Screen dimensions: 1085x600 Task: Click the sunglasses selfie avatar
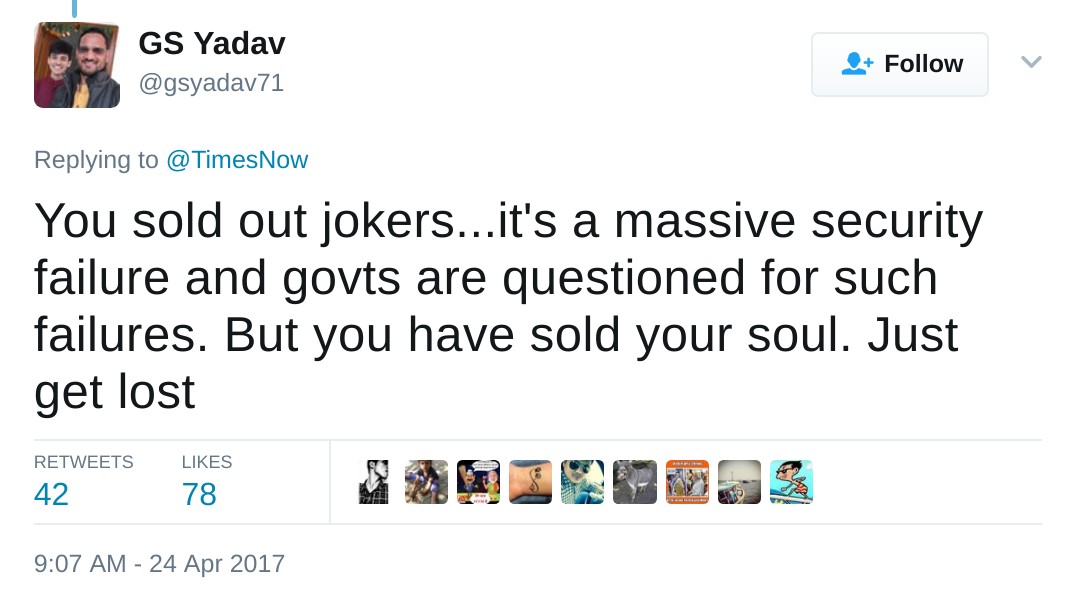click(x=582, y=482)
